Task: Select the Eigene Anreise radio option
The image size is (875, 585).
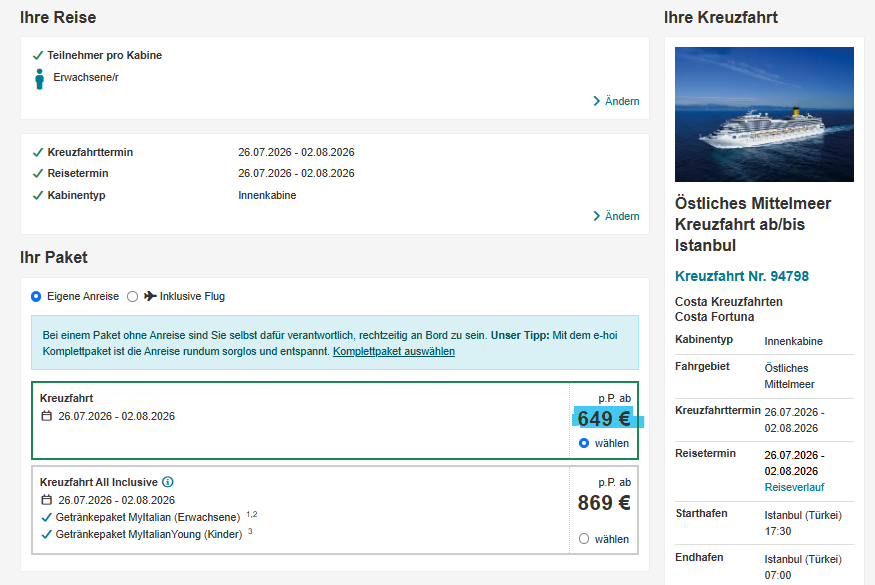Action: point(36,296)
